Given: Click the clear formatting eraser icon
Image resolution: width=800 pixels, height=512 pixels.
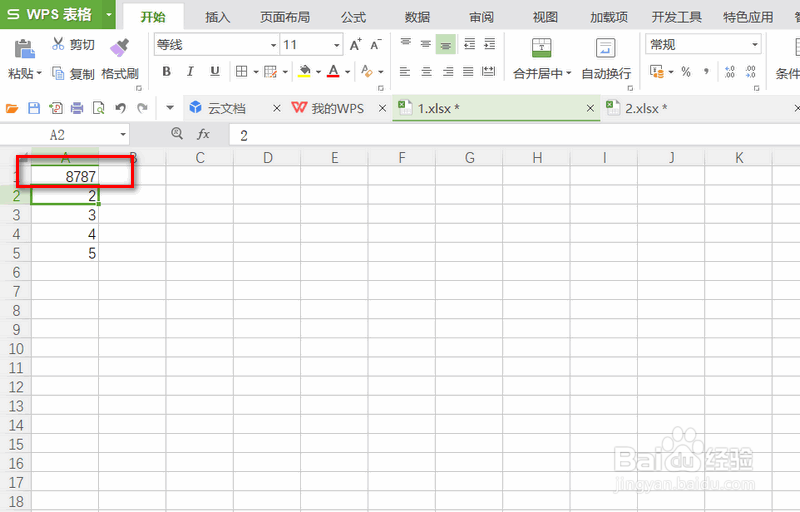Looking at the screenshot, I should [366, 71].
